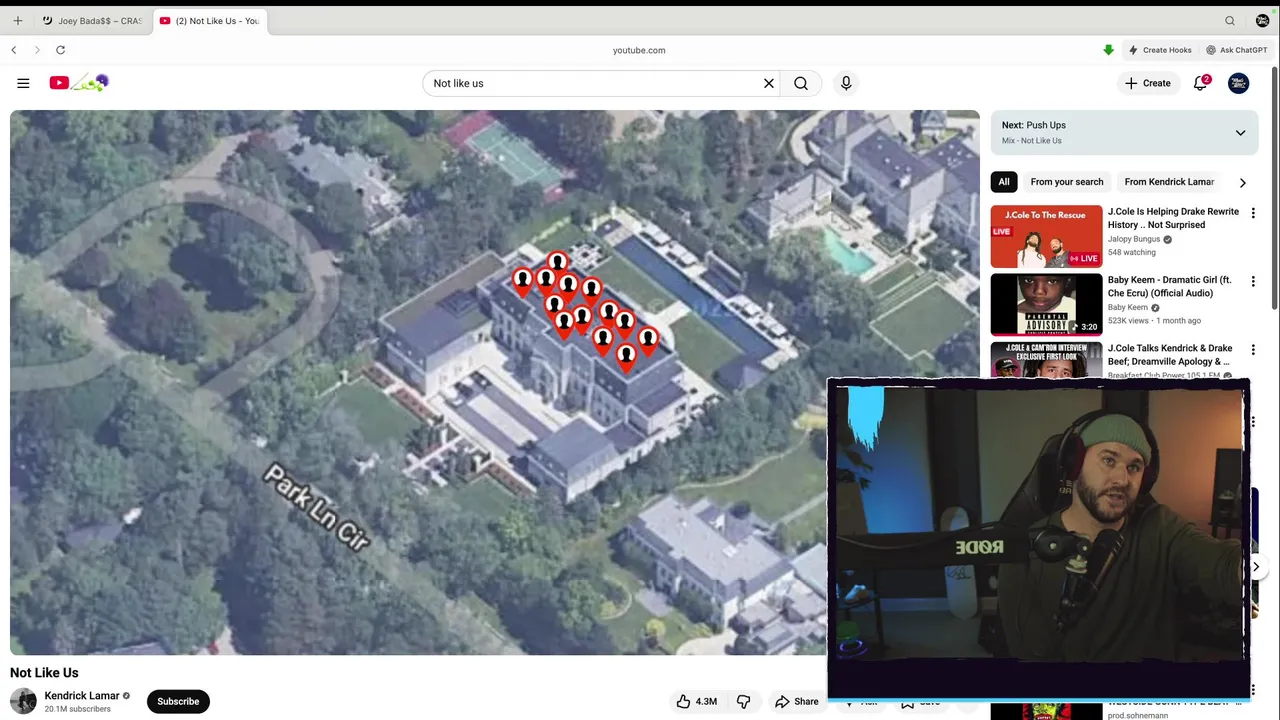Open J.Cole Is Helping Drake Rewrite title
The height and width of the screenshot is (720, 1280).
coord(1173,218)
